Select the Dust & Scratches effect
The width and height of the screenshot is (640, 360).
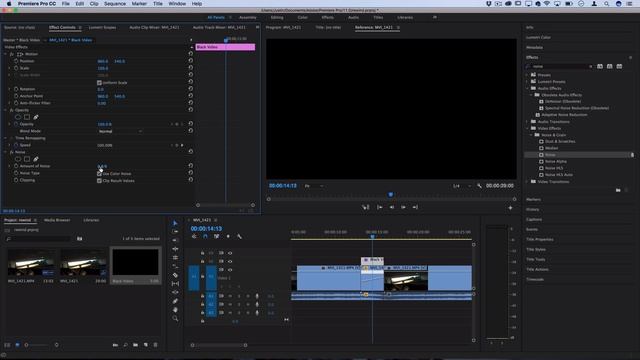[x=560, y=141]
